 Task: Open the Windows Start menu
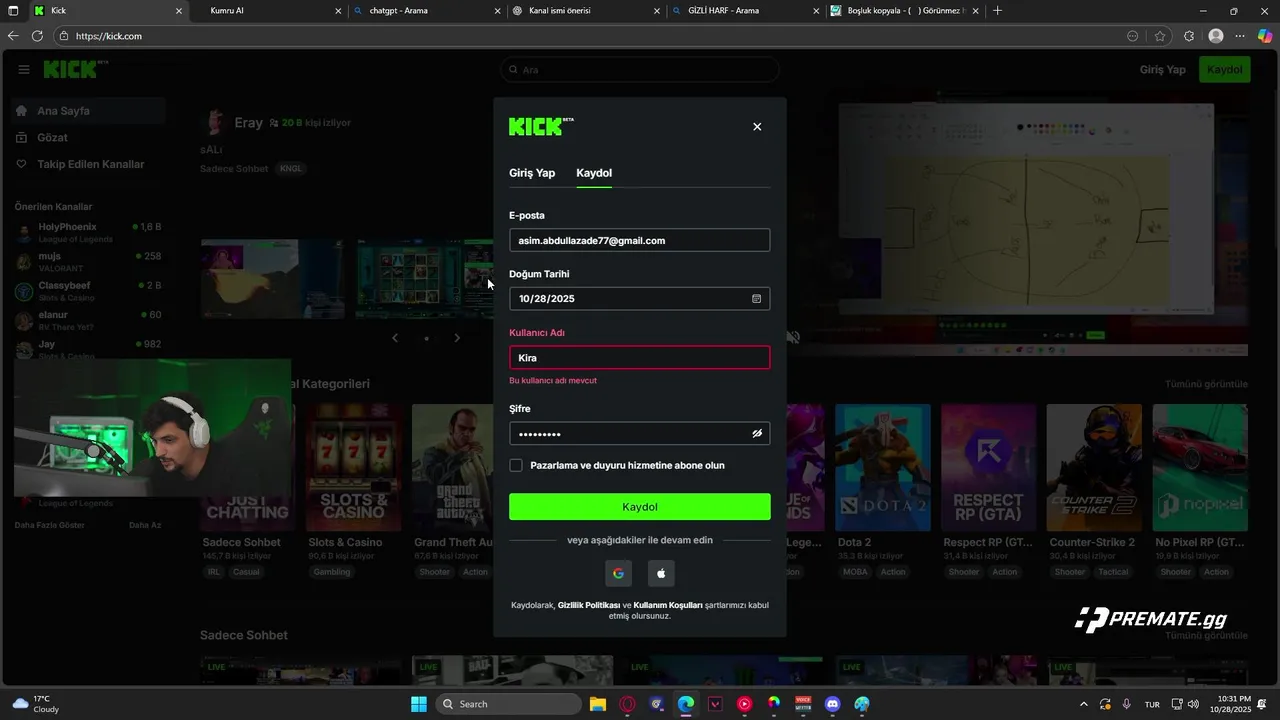(x=419, y=704)
